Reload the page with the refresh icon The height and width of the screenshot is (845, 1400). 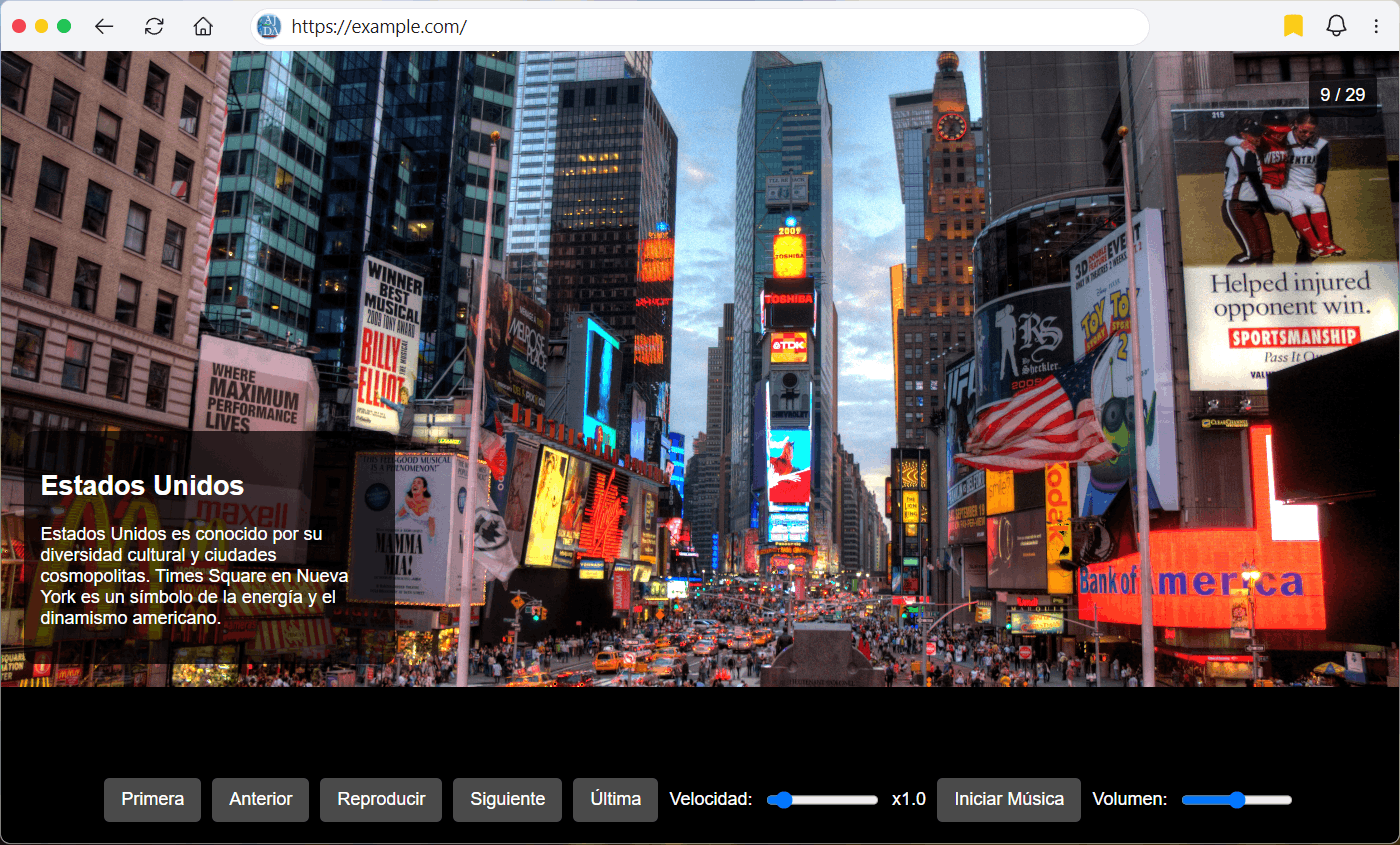pos(154,27)
